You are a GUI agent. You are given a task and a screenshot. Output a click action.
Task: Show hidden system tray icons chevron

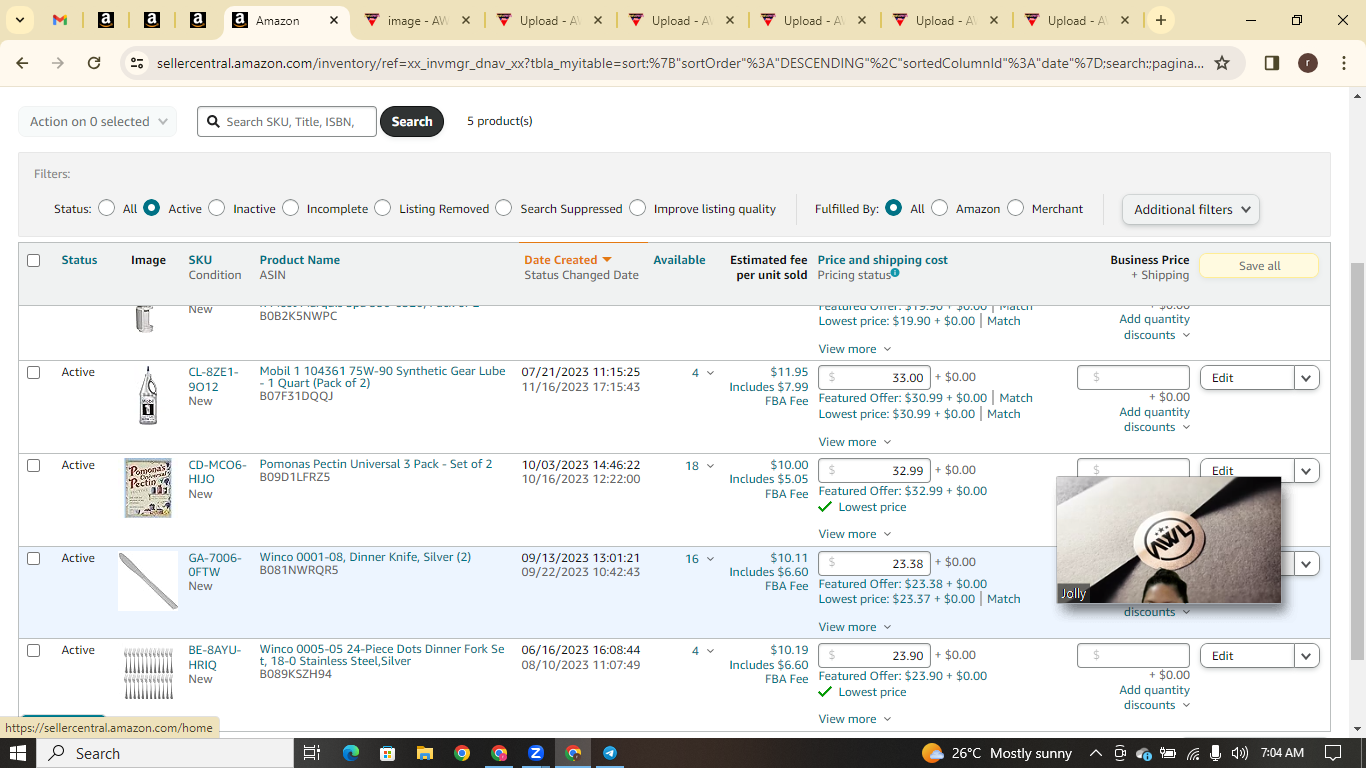pyautogui.click(x=1095, y=753)
